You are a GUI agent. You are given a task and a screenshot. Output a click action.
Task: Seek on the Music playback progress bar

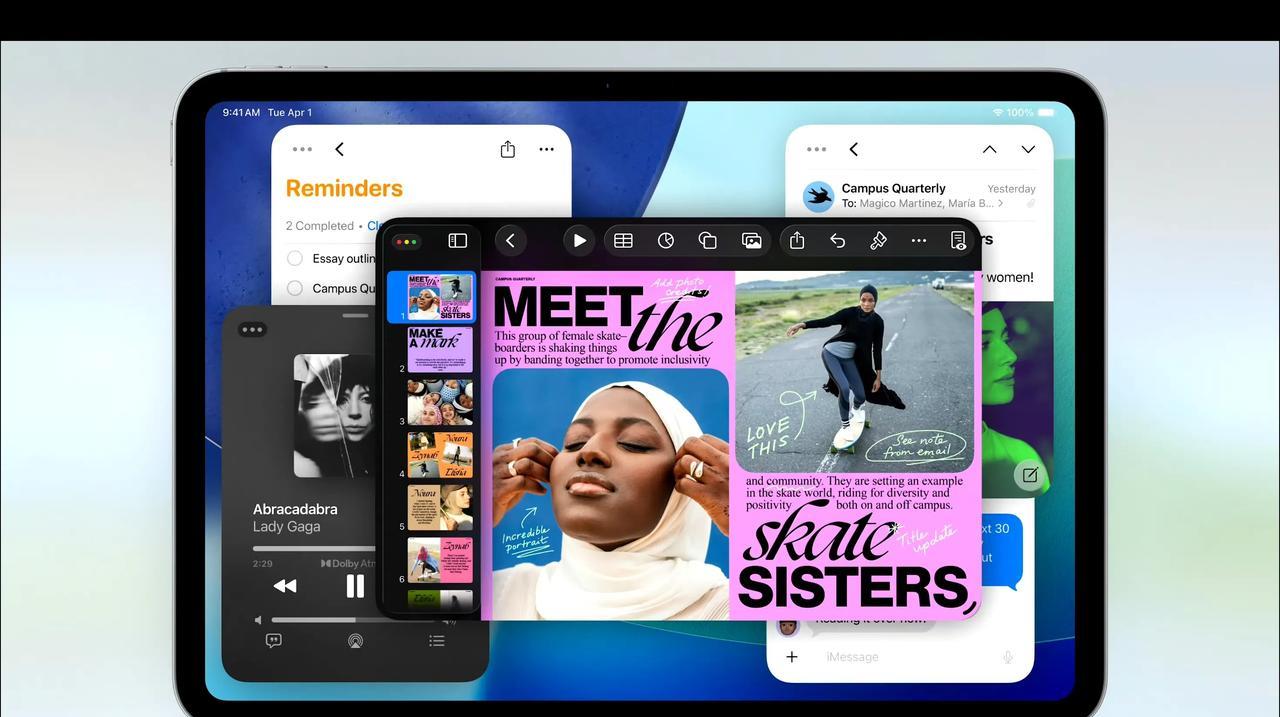pyautogui.click(x=315, y=548)
